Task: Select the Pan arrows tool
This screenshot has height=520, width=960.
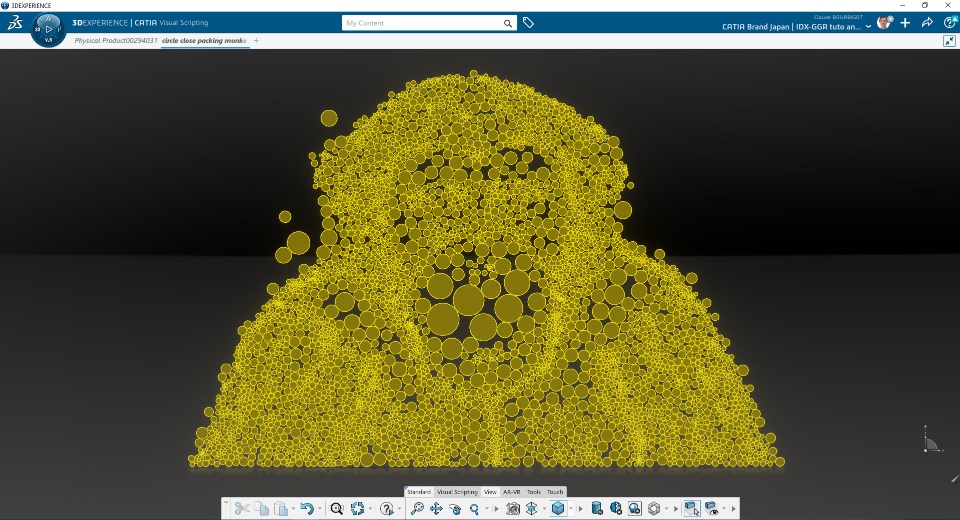Action: point(436,508)
